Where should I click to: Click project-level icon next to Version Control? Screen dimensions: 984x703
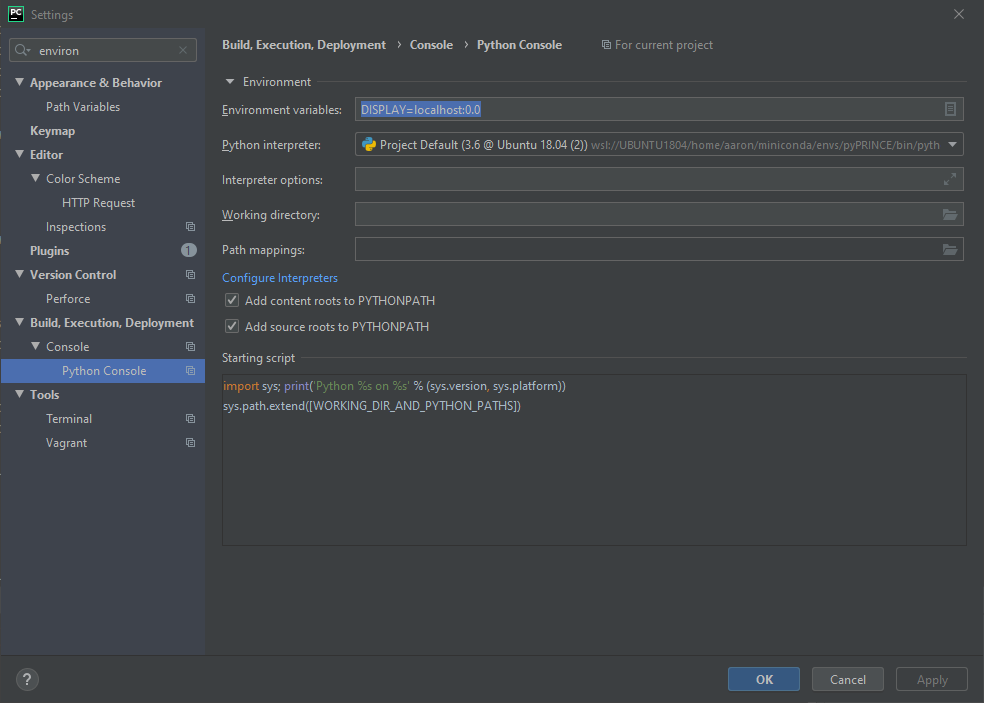pyautogui.click(x=190, y=274)
